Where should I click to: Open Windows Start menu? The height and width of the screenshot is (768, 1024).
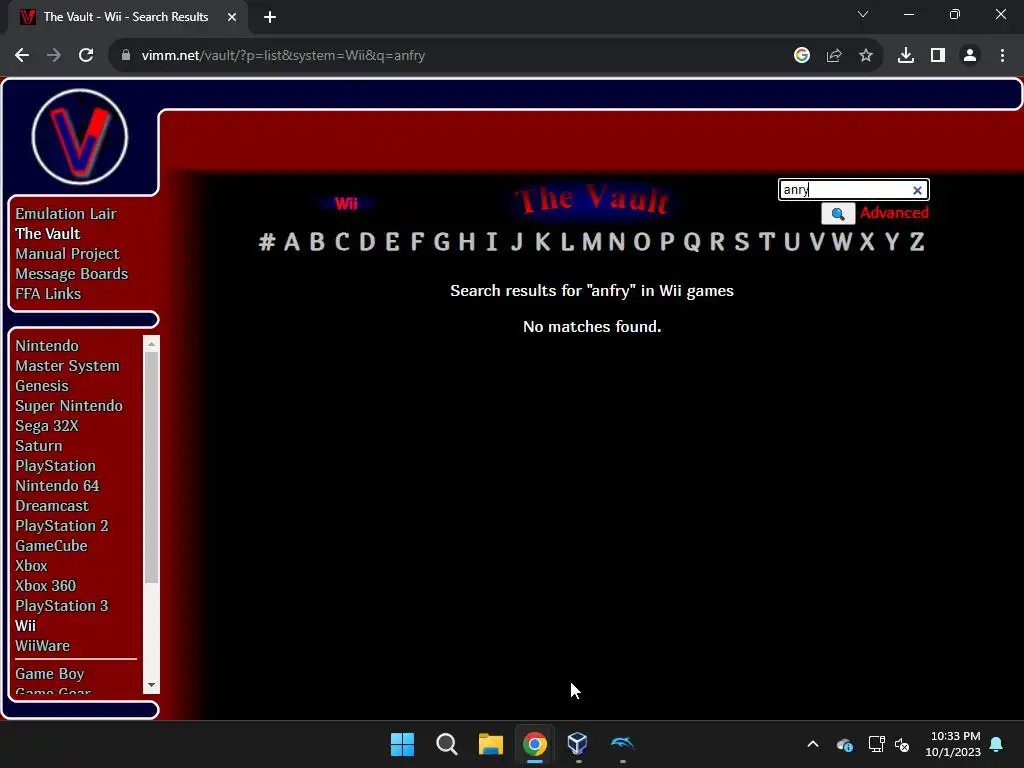click(x=402, y=744)
